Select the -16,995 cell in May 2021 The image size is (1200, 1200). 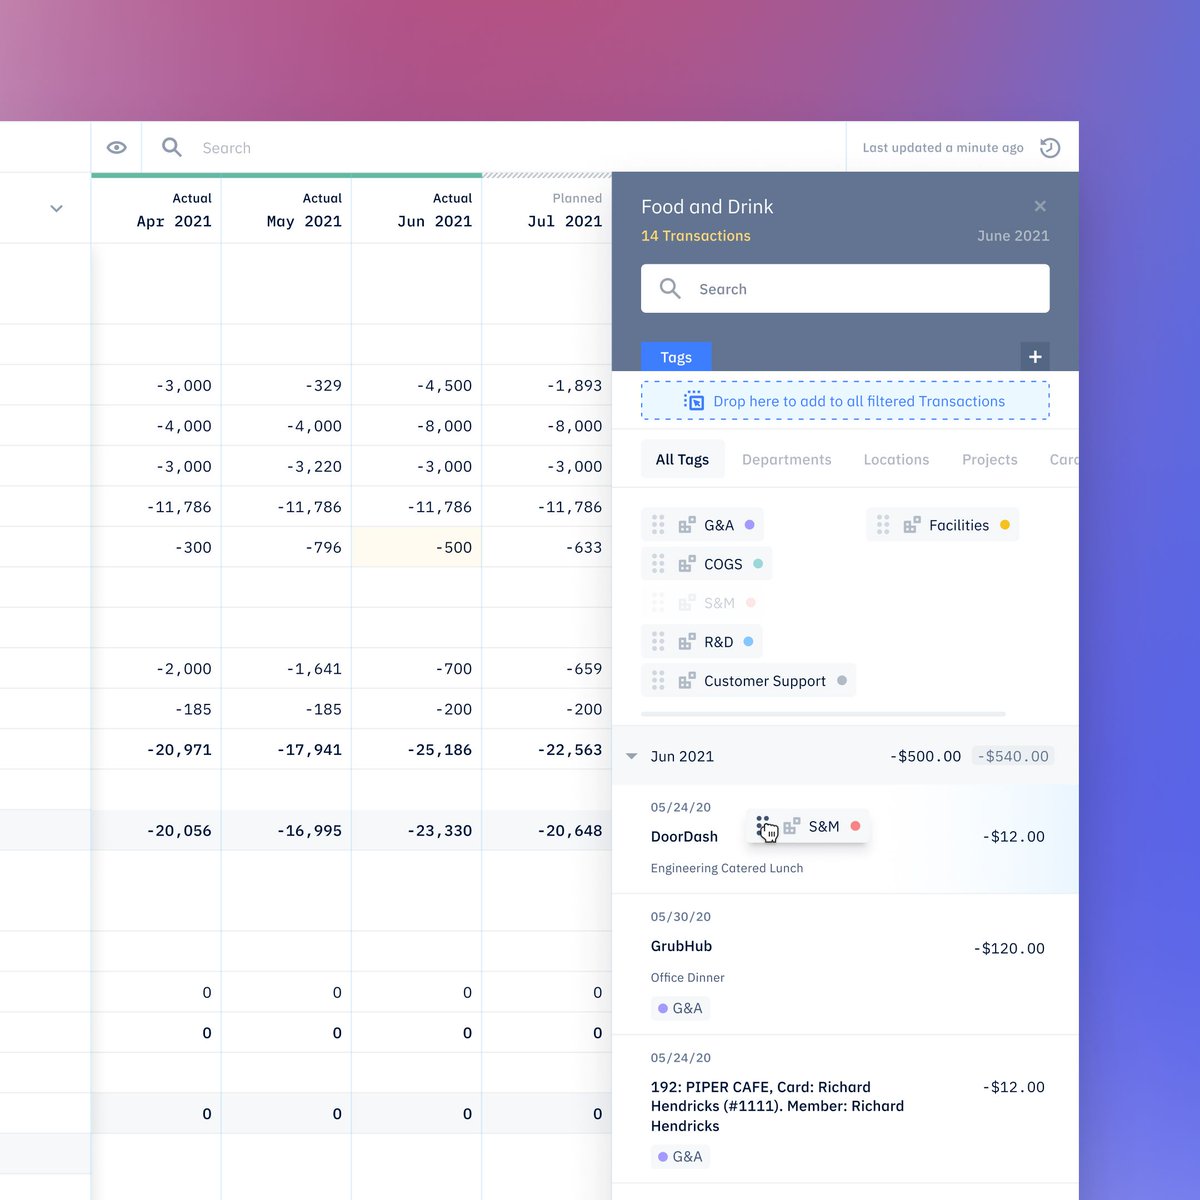(x=287, y=830)
